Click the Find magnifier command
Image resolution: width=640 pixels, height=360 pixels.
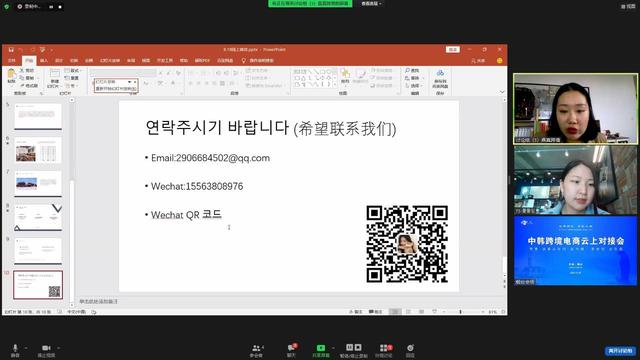tap(412, 71)
